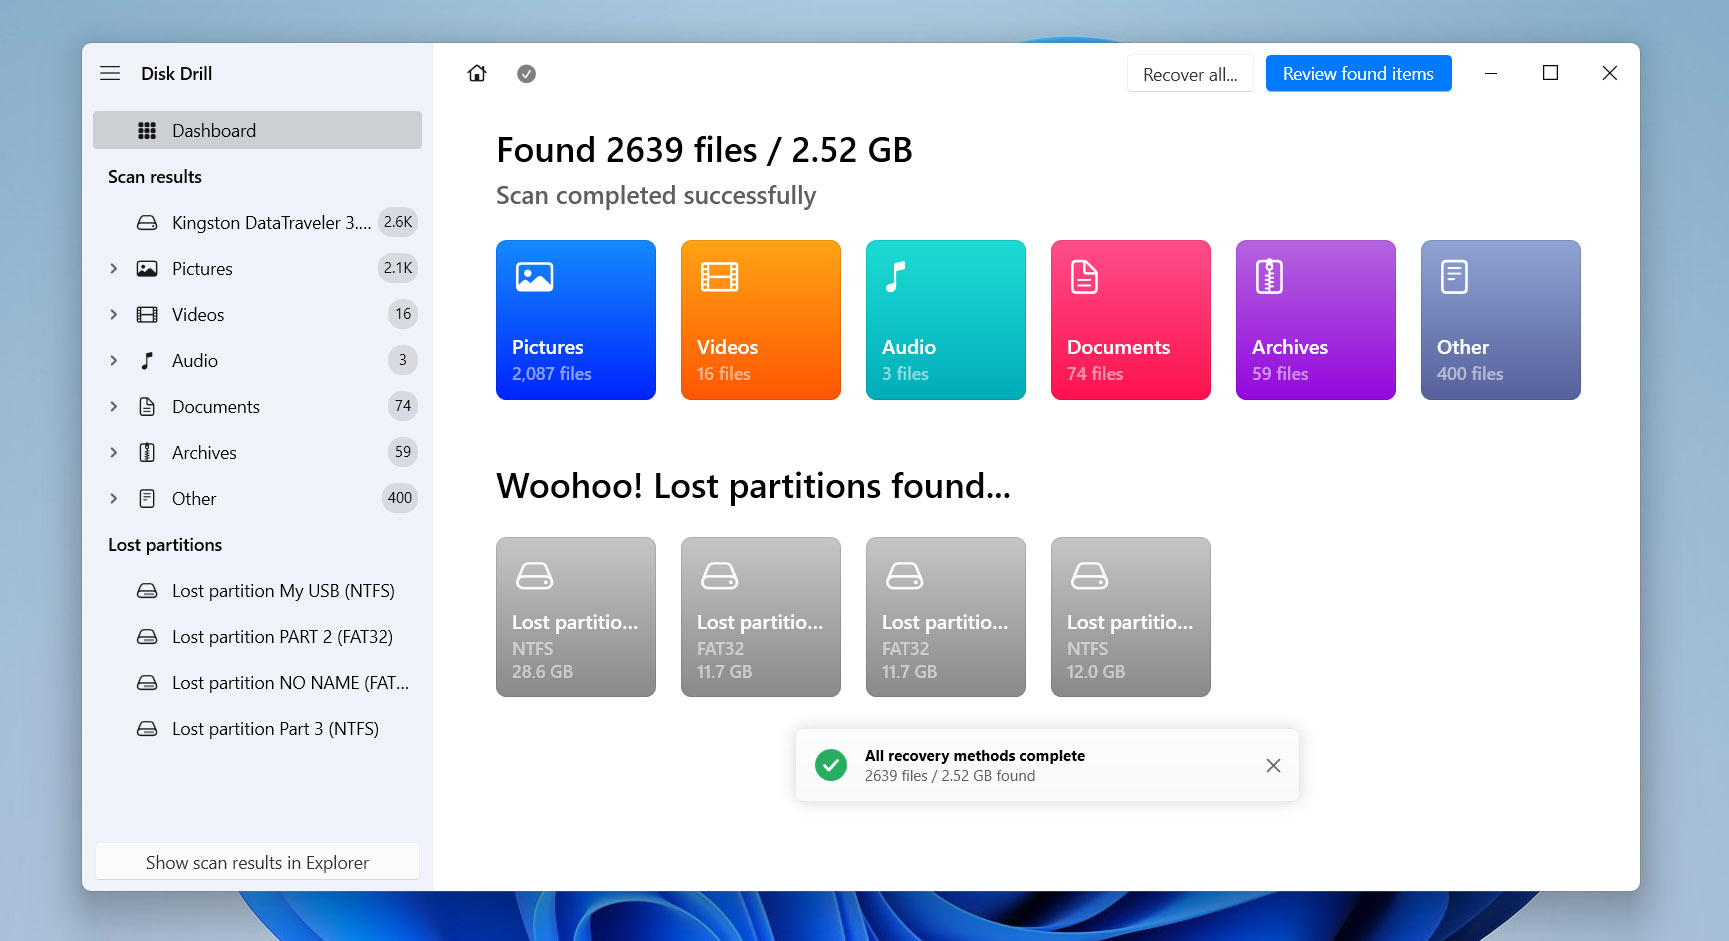Screen dimensions: 1729x941
Task: Click Found 2639 files / 2.52 GB heading
Action: [x=704, y=150]
